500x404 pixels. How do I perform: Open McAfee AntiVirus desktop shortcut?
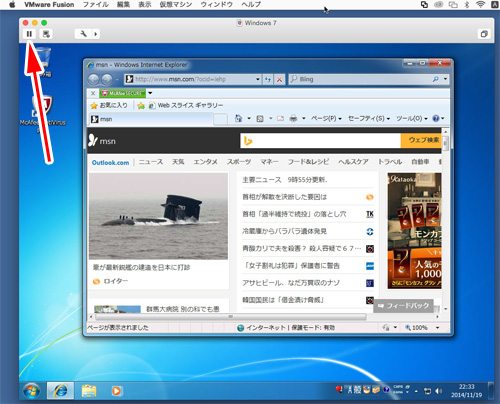click(x=42, y=113)
